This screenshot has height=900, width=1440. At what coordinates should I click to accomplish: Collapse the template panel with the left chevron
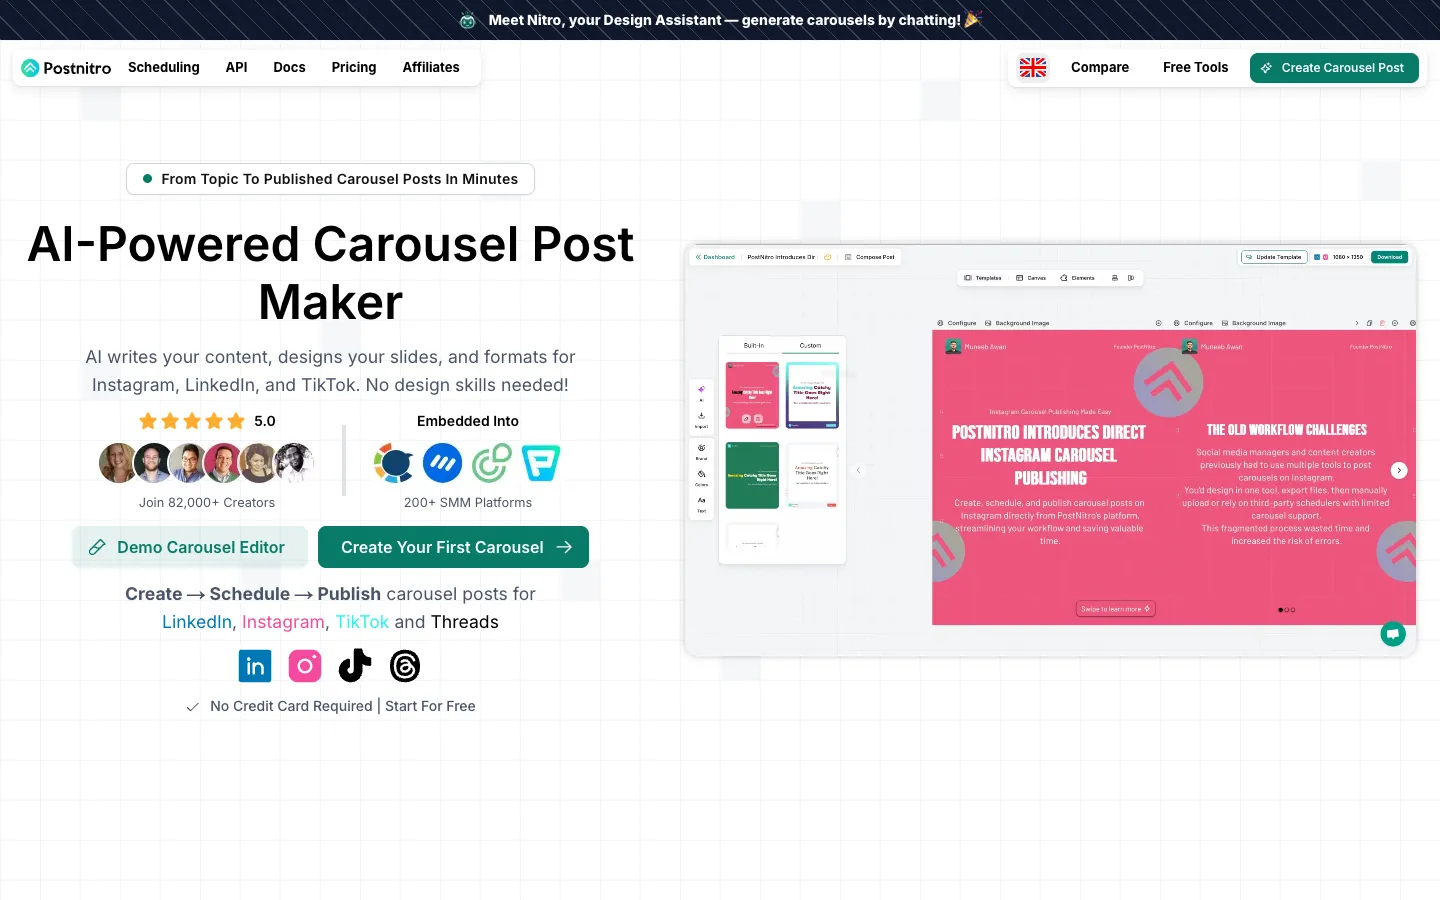[x=858, y=470]
